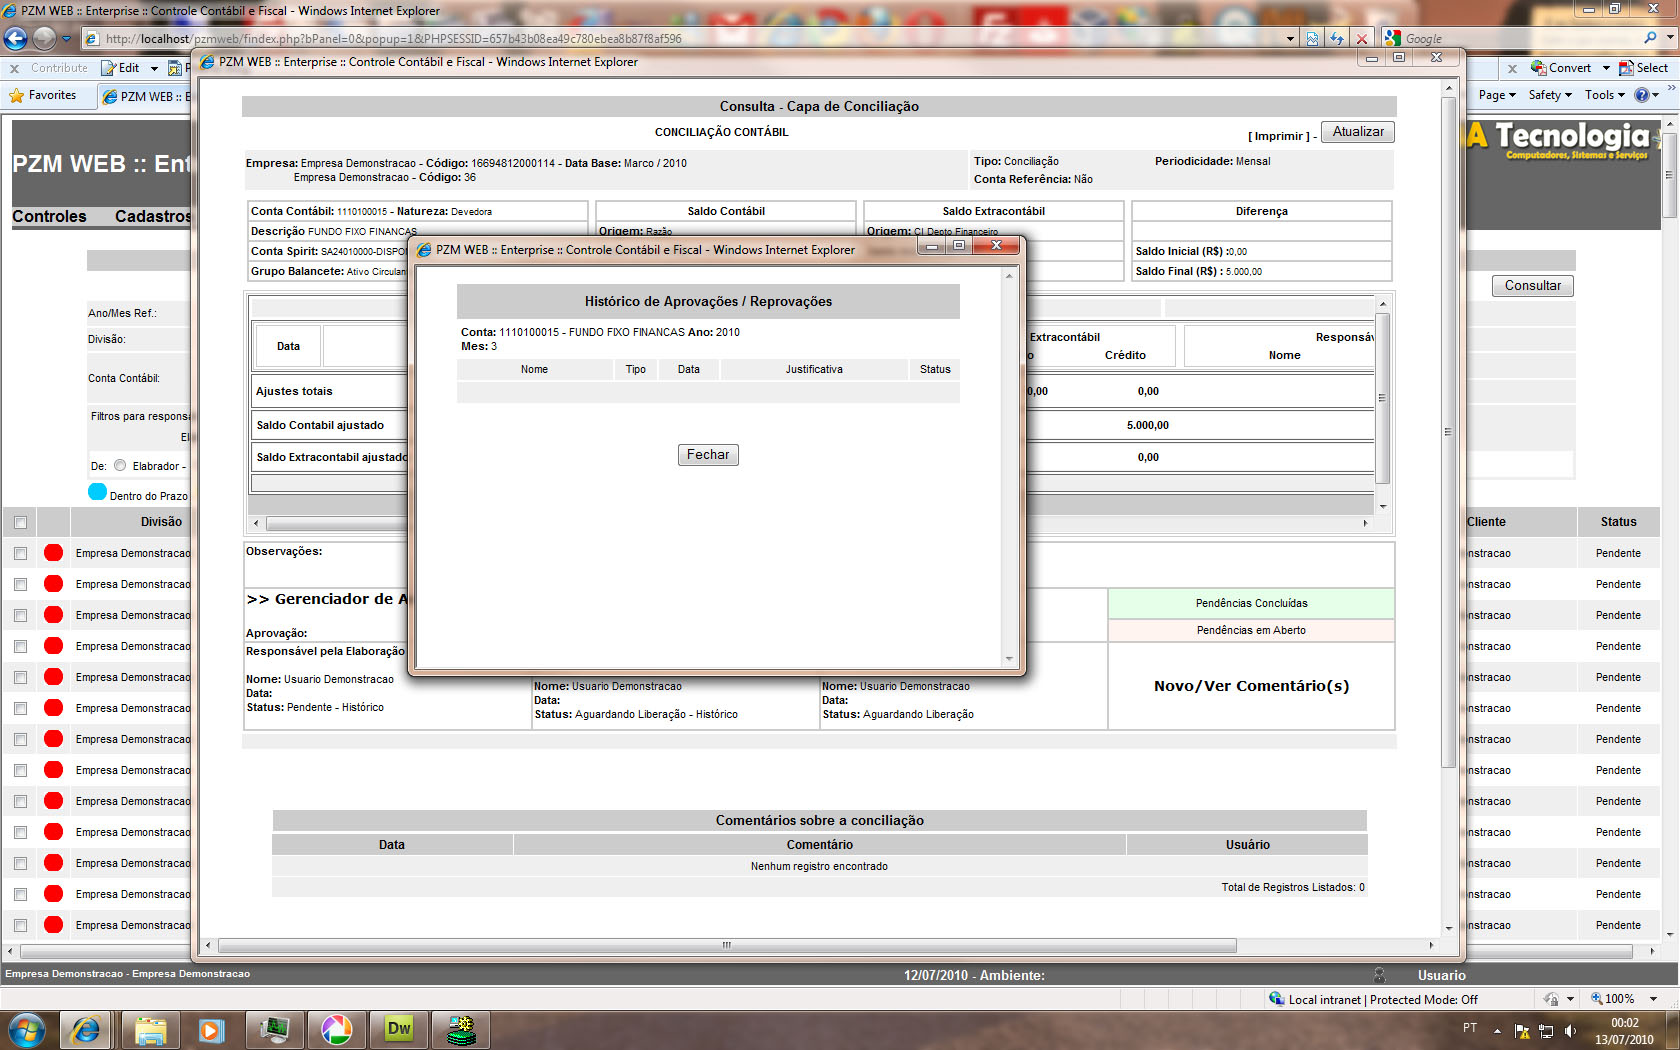Open the Recent pages dropdown arrow

tap(66, 39)
